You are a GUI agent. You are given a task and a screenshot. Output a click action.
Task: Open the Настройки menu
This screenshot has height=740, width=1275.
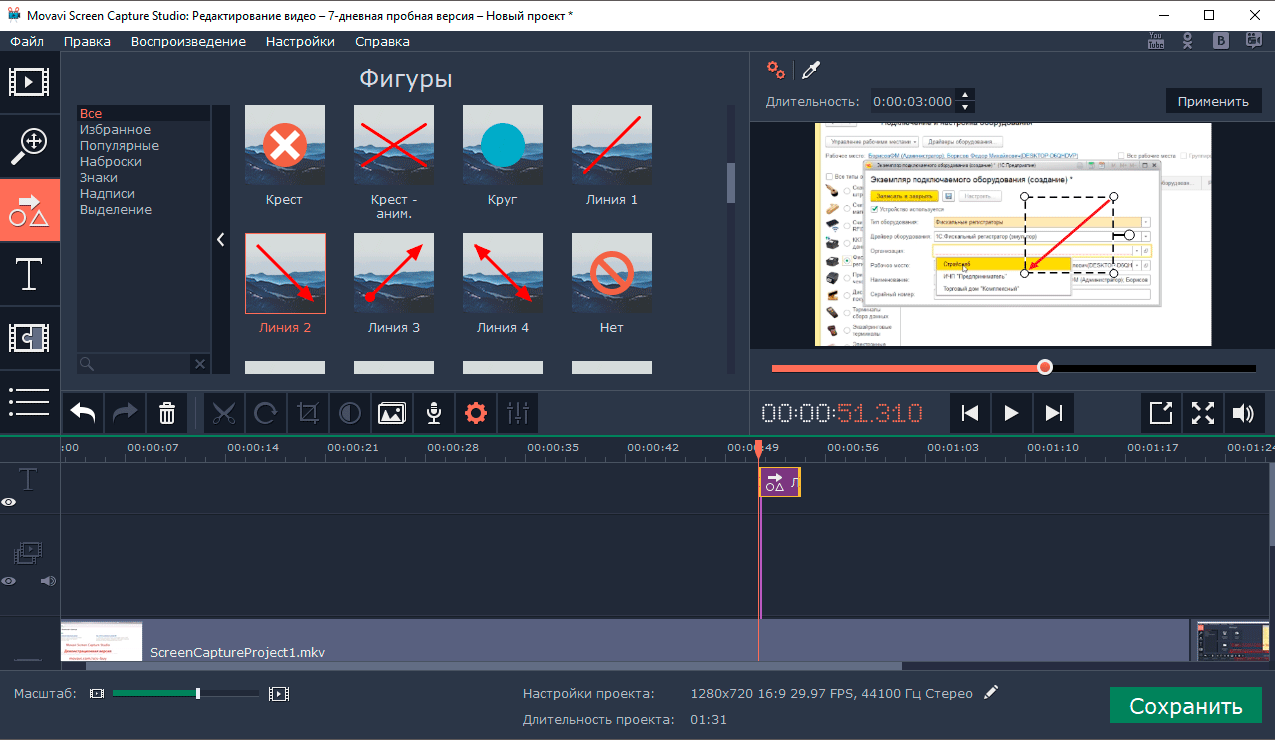pos(300,41)
